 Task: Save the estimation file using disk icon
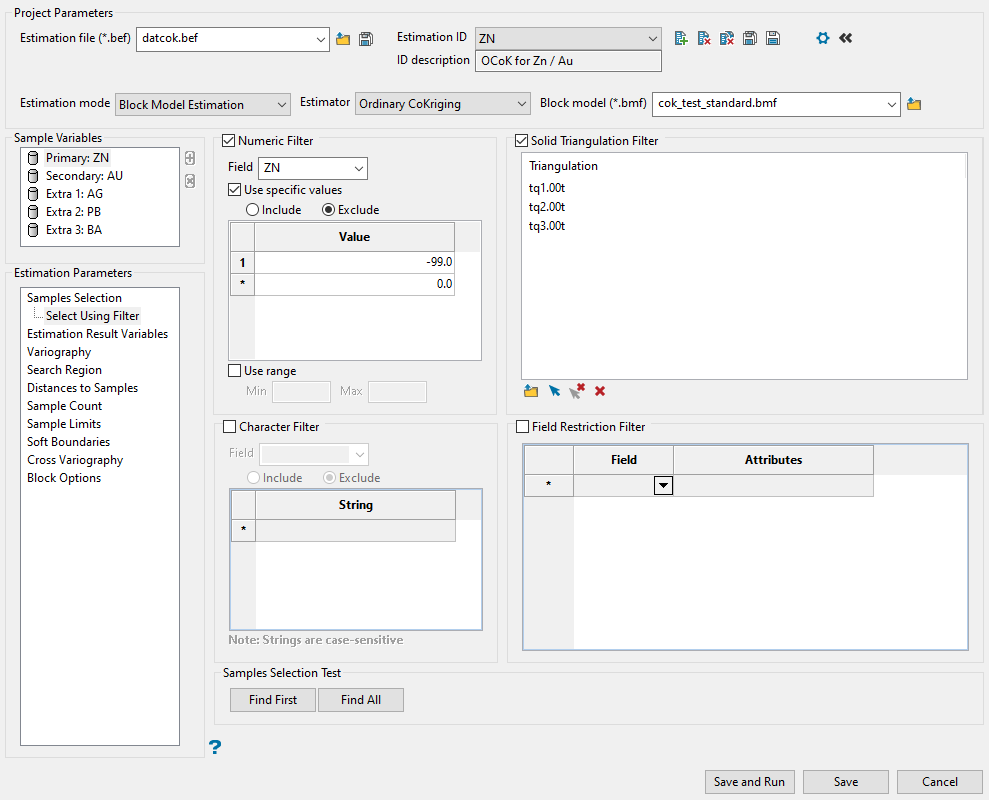[366, 39]
